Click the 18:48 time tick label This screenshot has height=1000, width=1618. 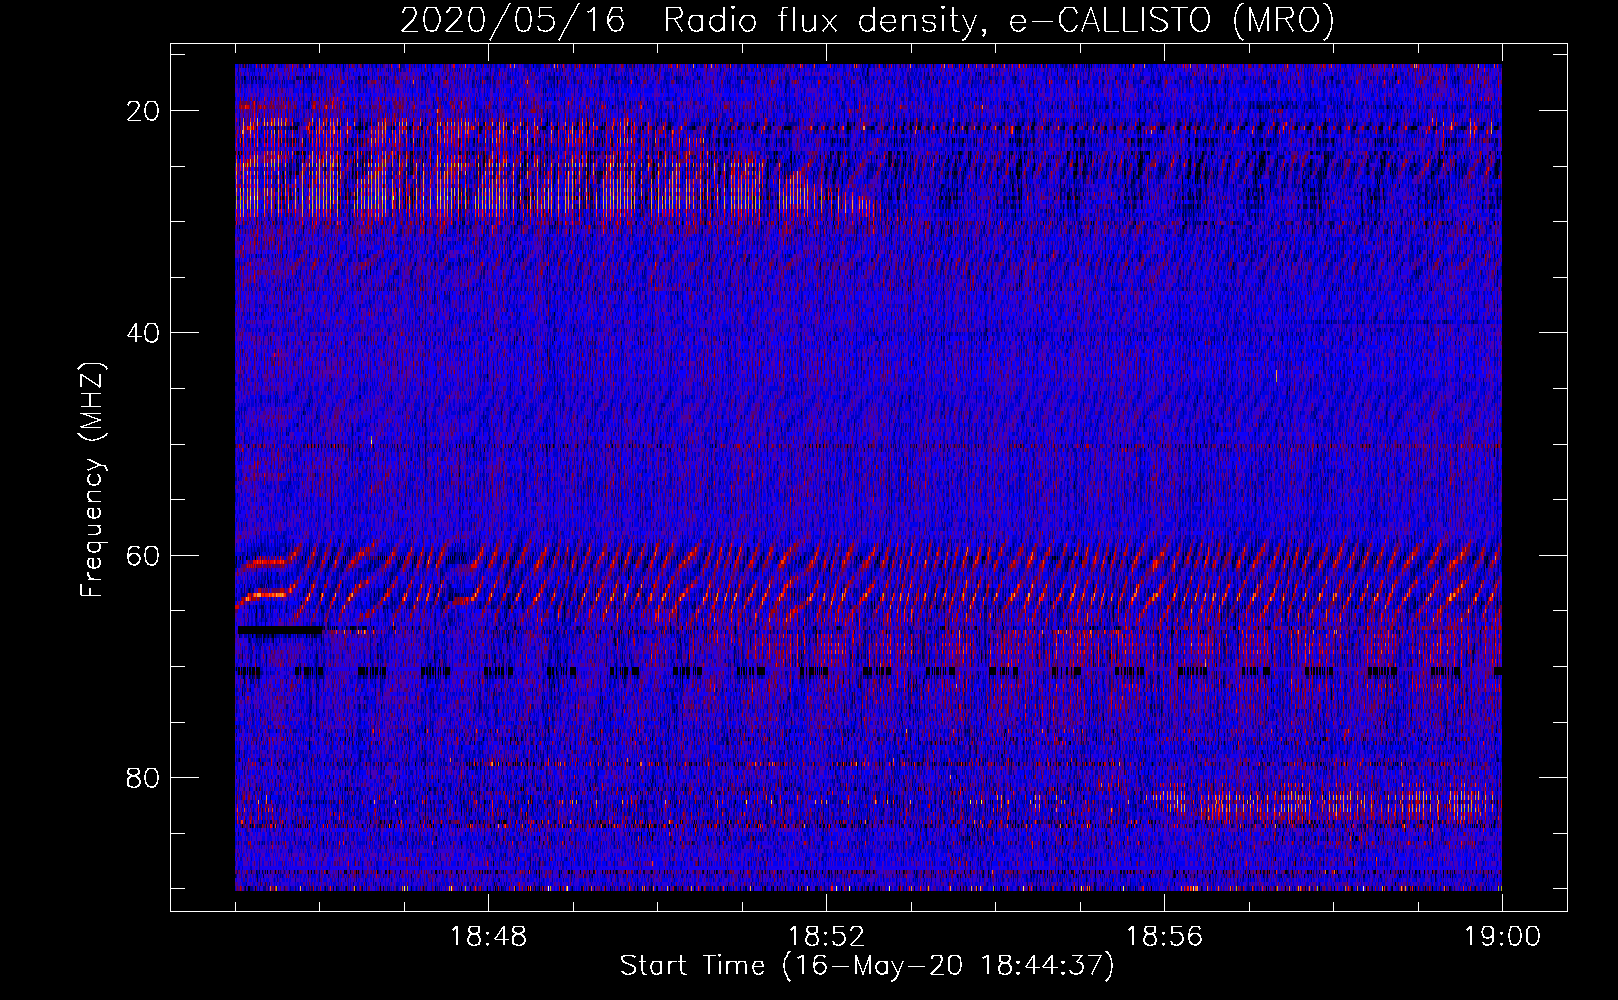tap(488, 937)
